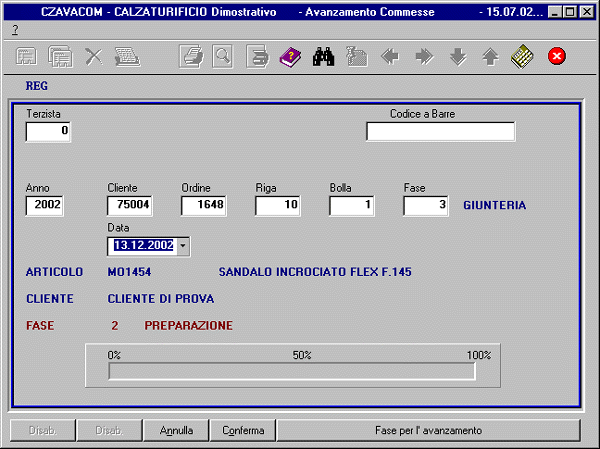Click the greyed document export icon
Screen dimensions: 600x449
[357, 57]
